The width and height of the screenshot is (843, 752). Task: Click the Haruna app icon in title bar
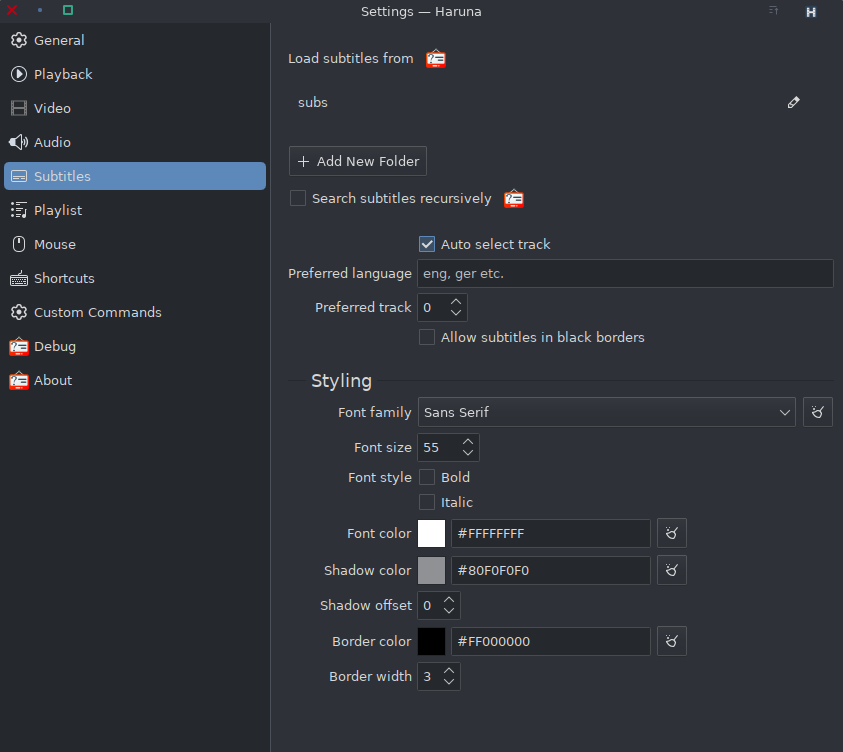(811, 12)
